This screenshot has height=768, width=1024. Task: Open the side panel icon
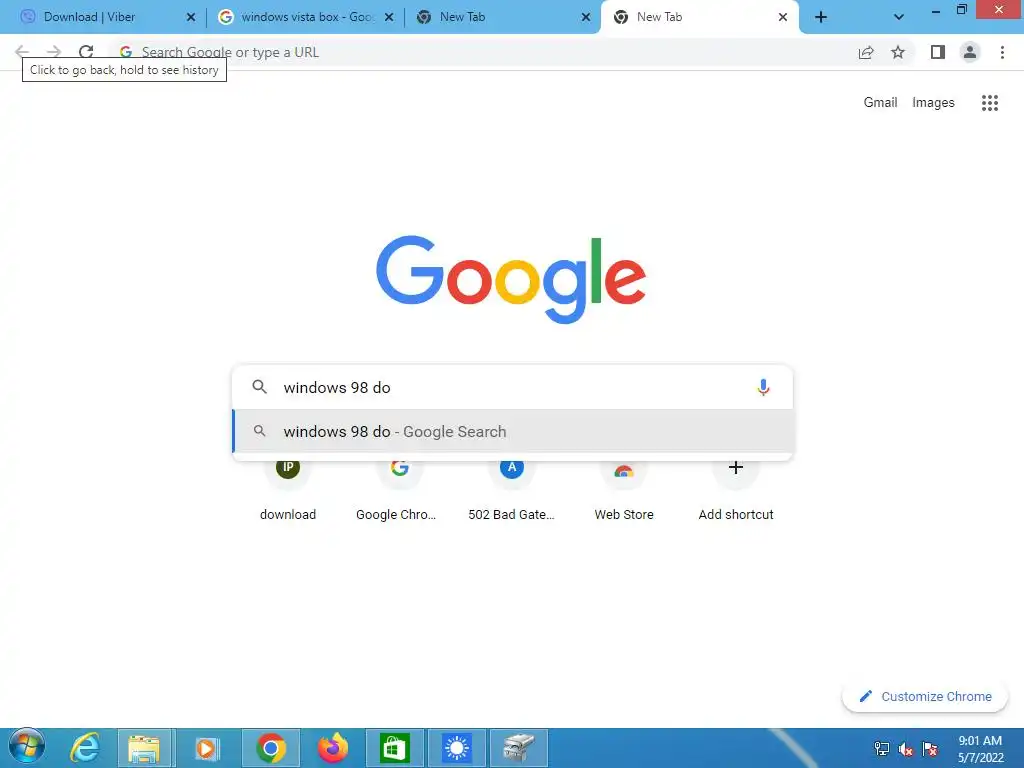[938, 52]
